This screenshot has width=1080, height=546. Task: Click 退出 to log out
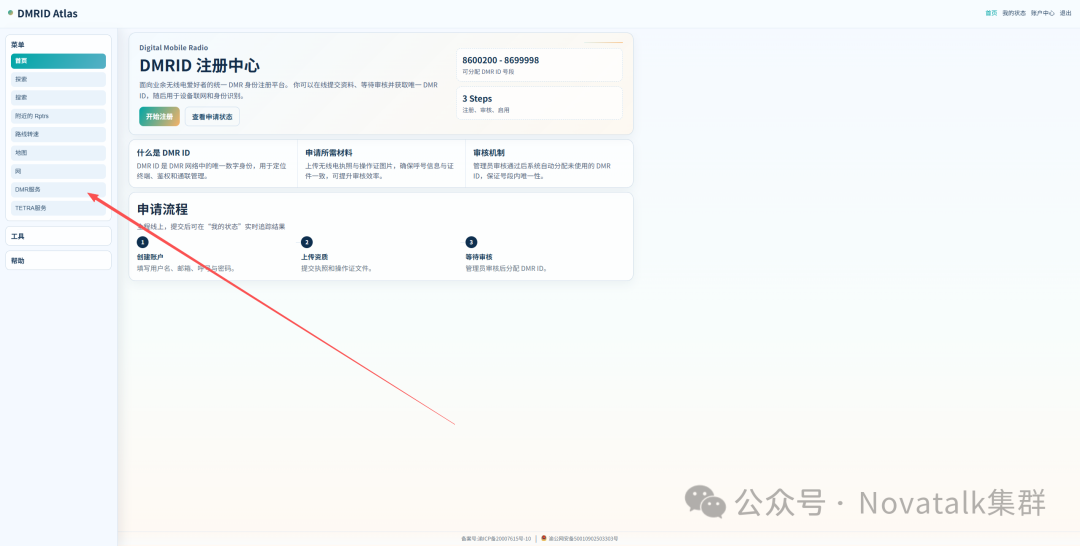[1066, 13]
